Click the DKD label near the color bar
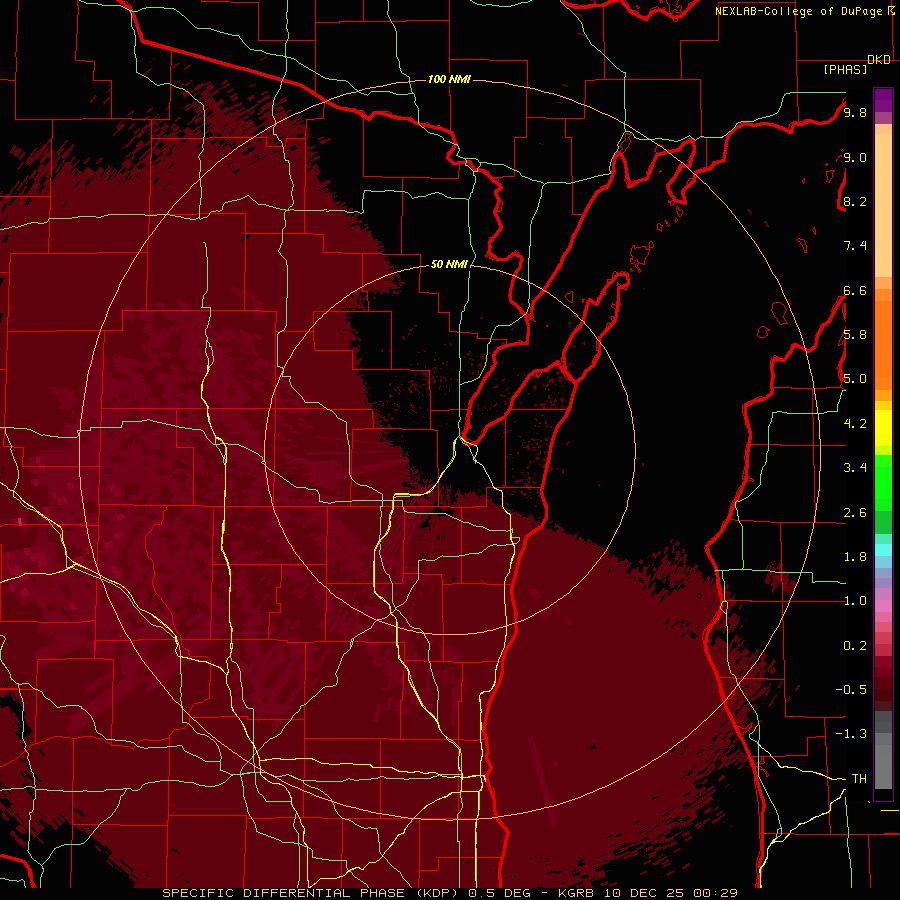Image resolution: width=900 pixels, height=900 pixels. point(879,60)
